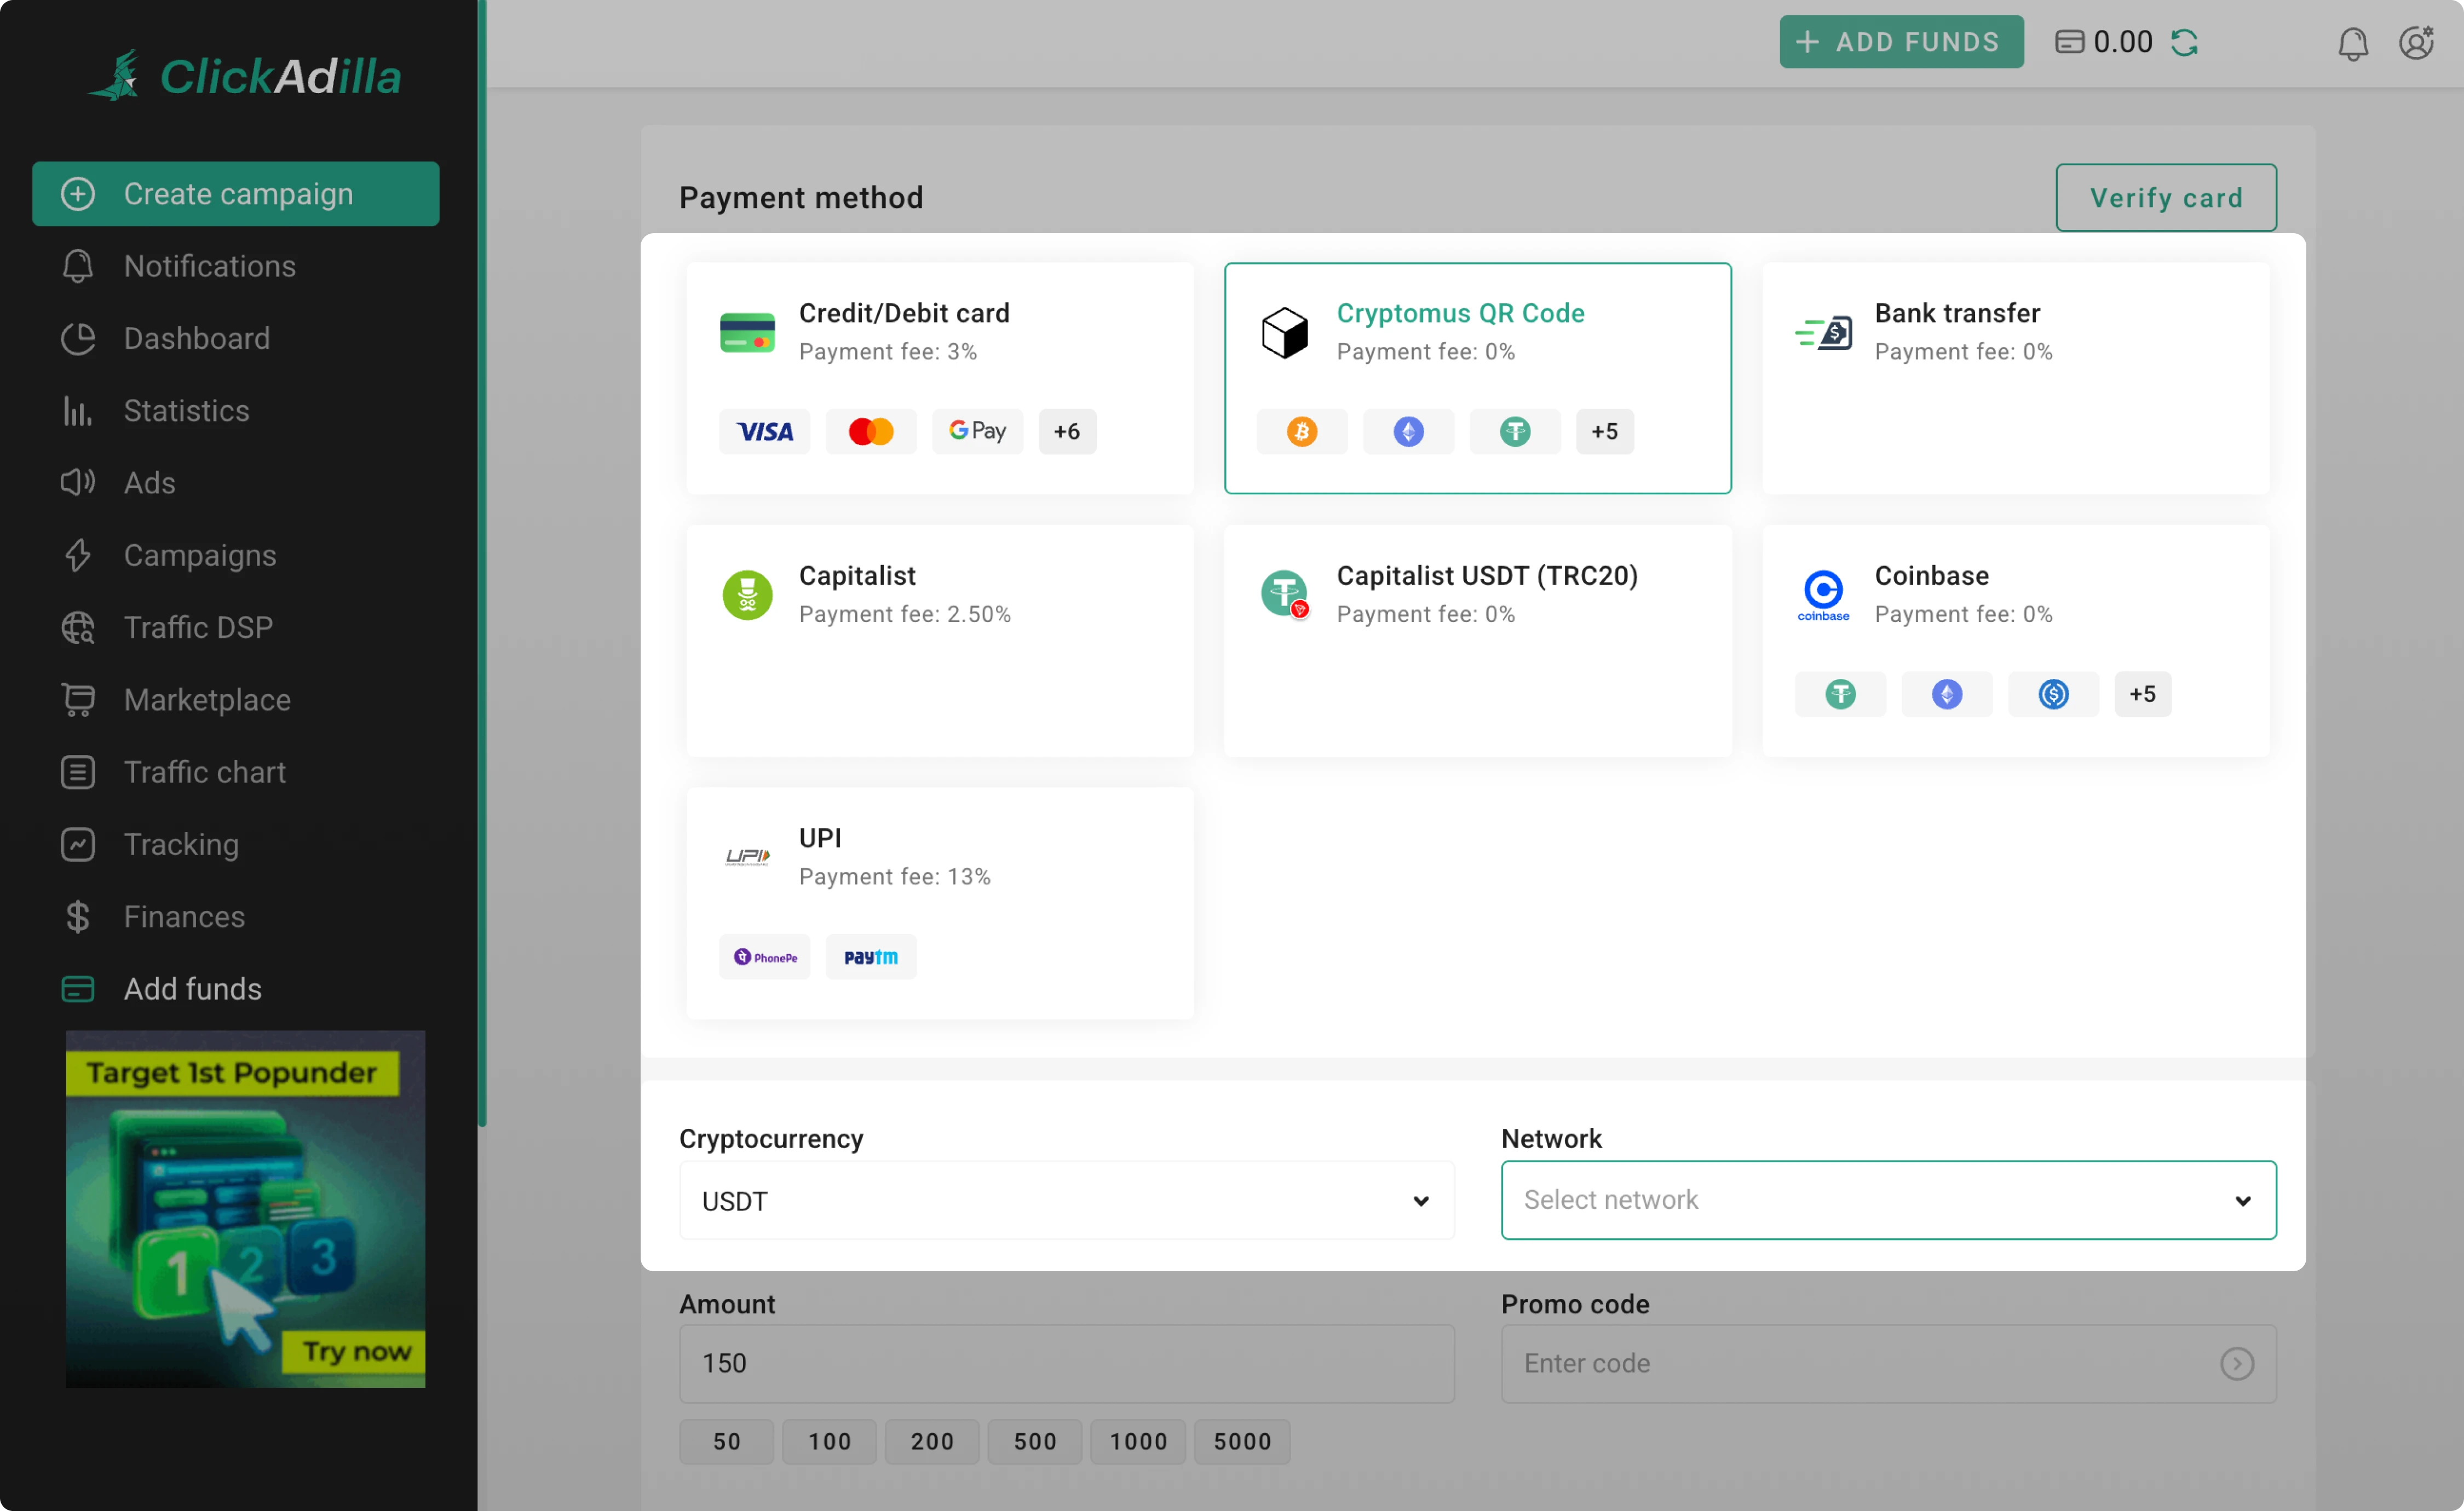Click the Bitcoin icon under Cryptomus QR Code
The width and height of the screenshot is (2464, 1511).
[x=1301, y=431]
